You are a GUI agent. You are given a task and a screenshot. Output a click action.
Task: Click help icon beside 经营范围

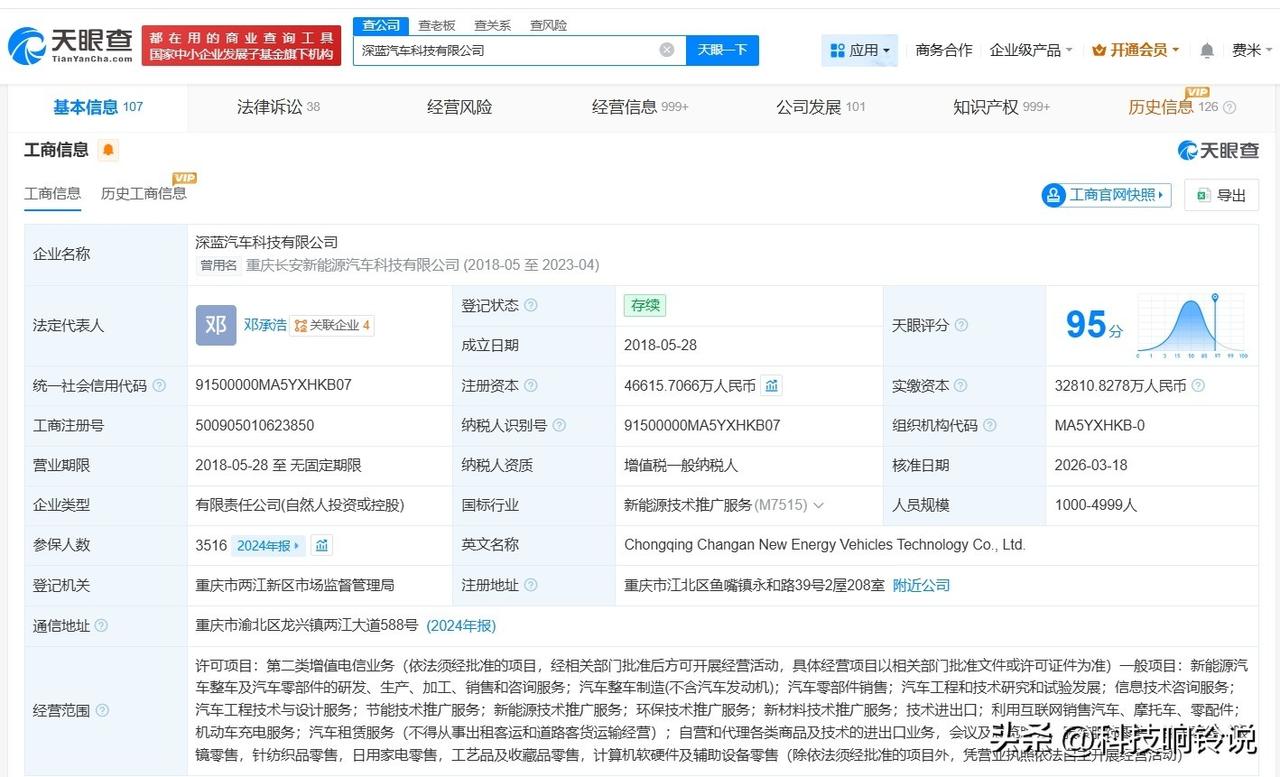(x=101, y=711)
